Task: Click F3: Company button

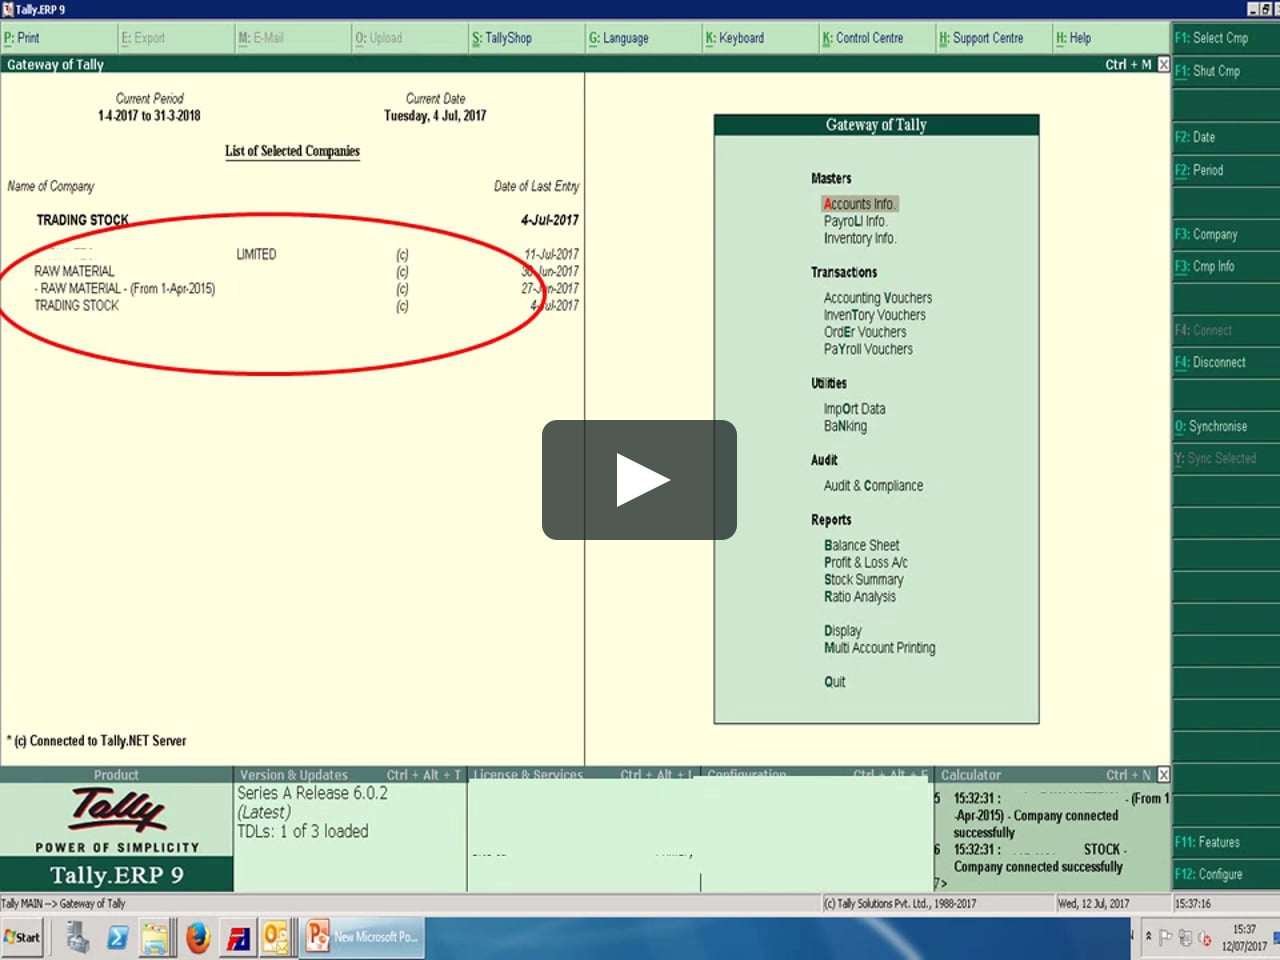Action: pos(1226,234)
